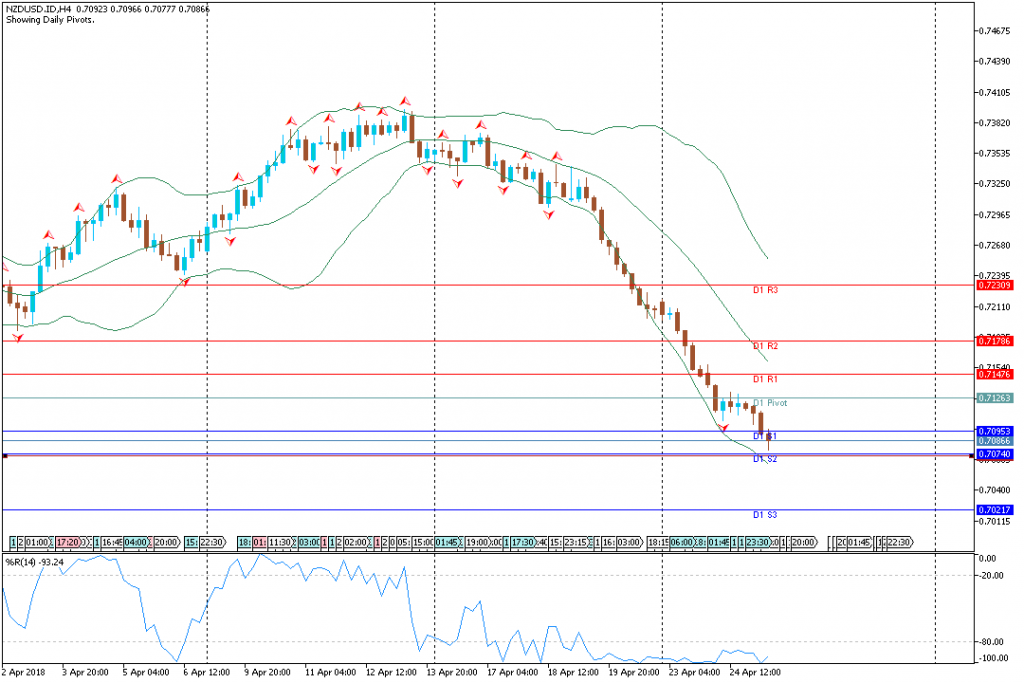The height and width of the screenshot is (683, 1024).
Task: Select the D1 R1 resistance line label
Action: 765,379
